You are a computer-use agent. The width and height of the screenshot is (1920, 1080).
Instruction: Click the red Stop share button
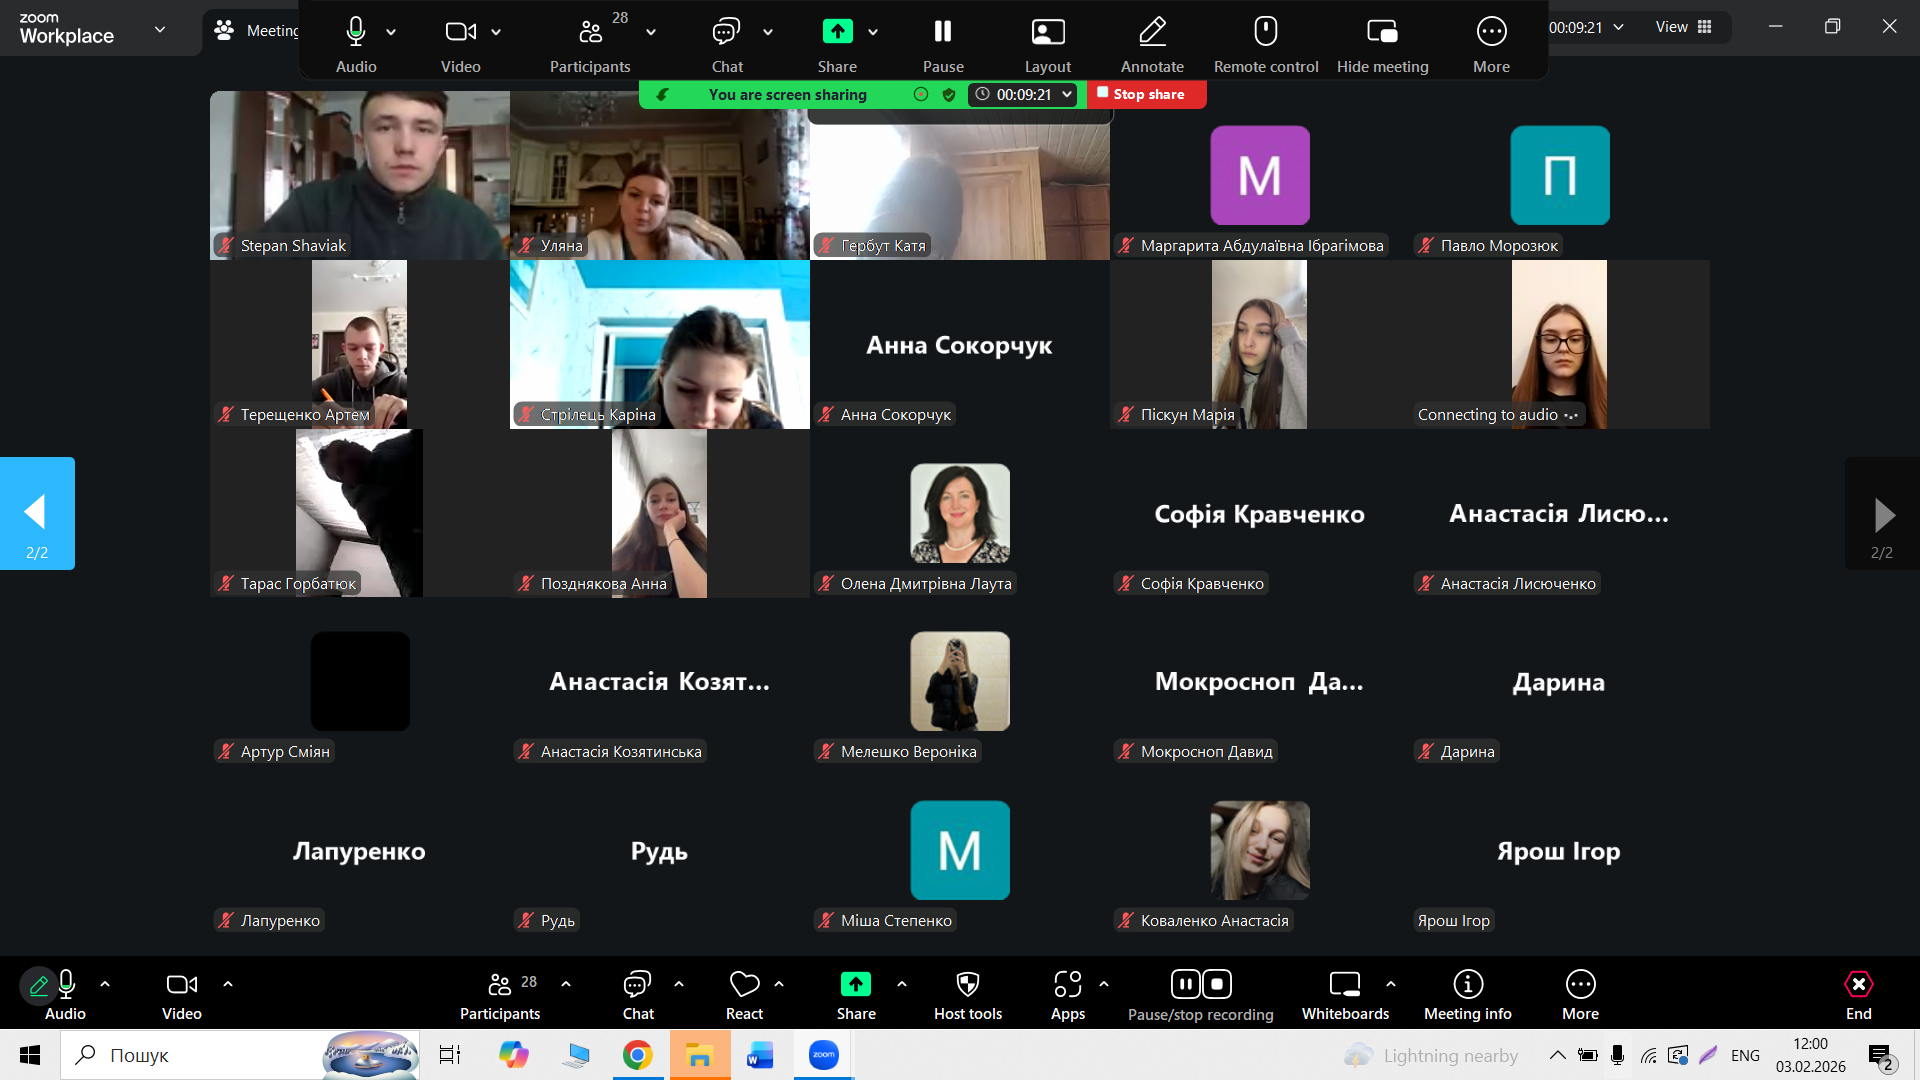(1147, 94)
